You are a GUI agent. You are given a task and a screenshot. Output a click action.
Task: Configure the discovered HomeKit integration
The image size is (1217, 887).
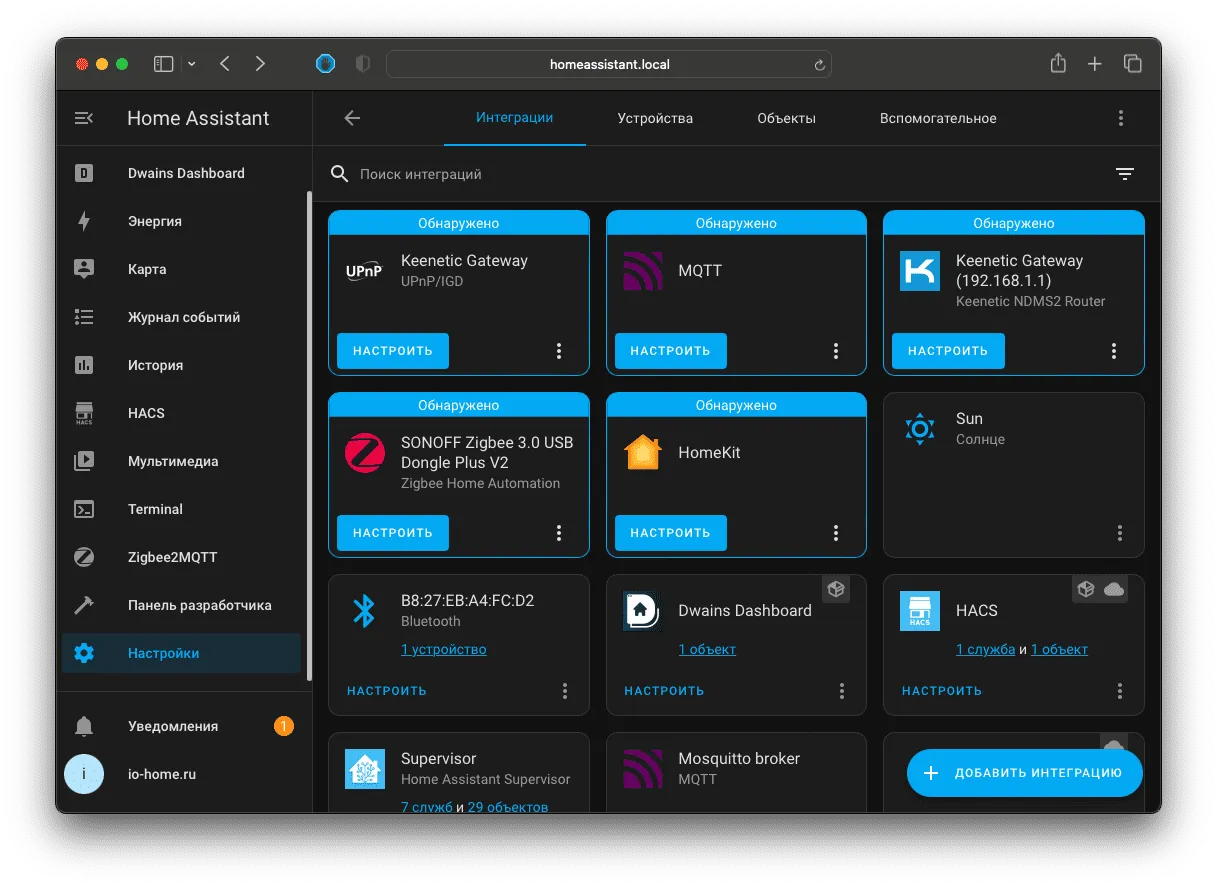[x=670, y=533]
